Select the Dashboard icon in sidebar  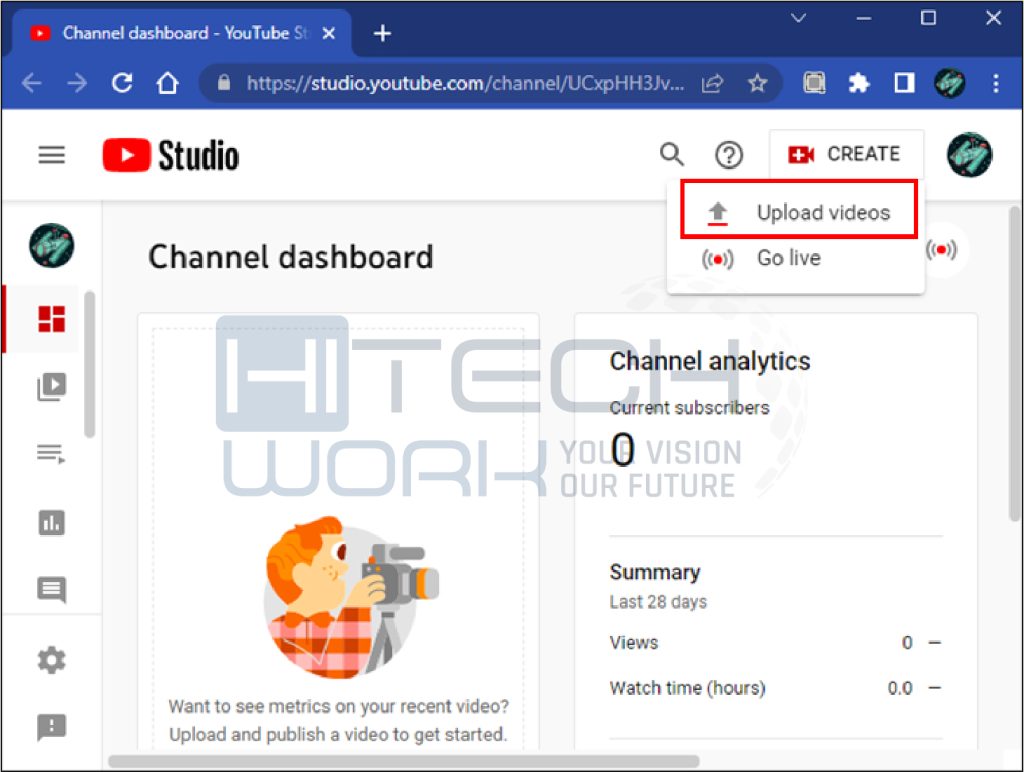(52, 319)
